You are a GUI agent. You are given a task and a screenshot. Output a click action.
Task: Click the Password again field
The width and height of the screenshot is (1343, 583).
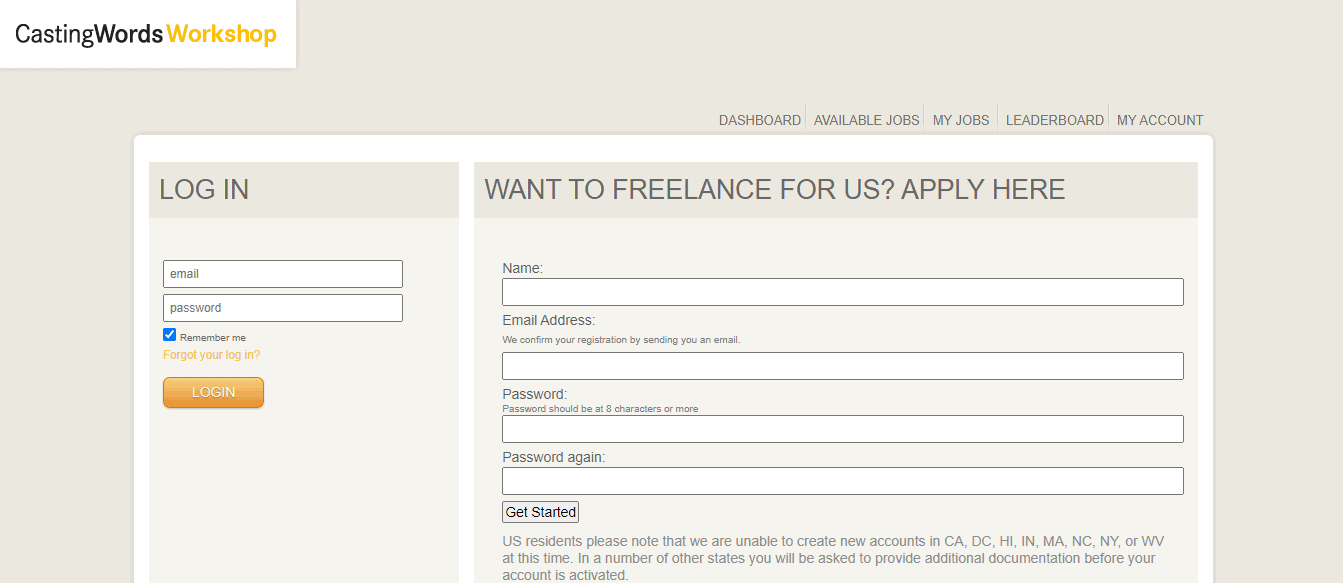pos(843,481)
